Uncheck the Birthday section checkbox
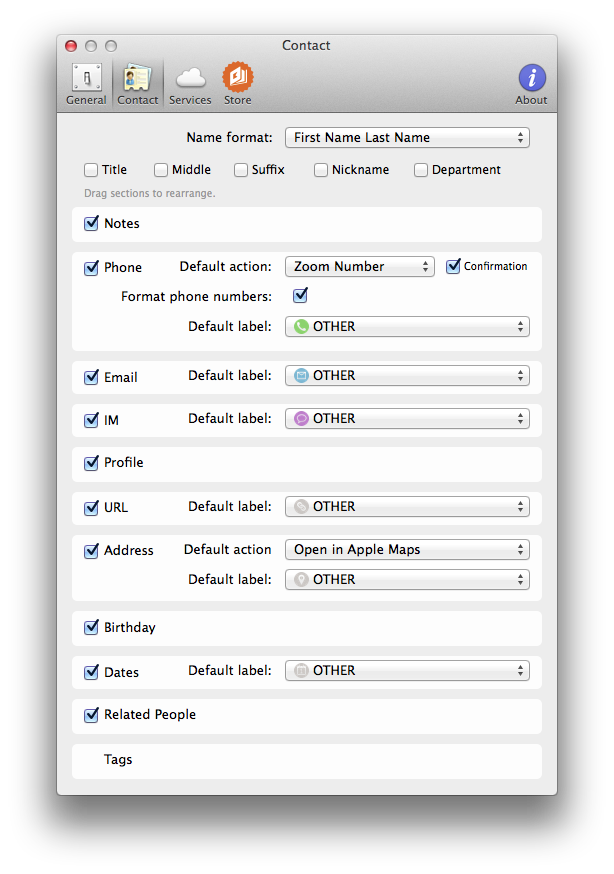Screen dimensions: 614x874 pyautogui.click(x=91, y=628)
